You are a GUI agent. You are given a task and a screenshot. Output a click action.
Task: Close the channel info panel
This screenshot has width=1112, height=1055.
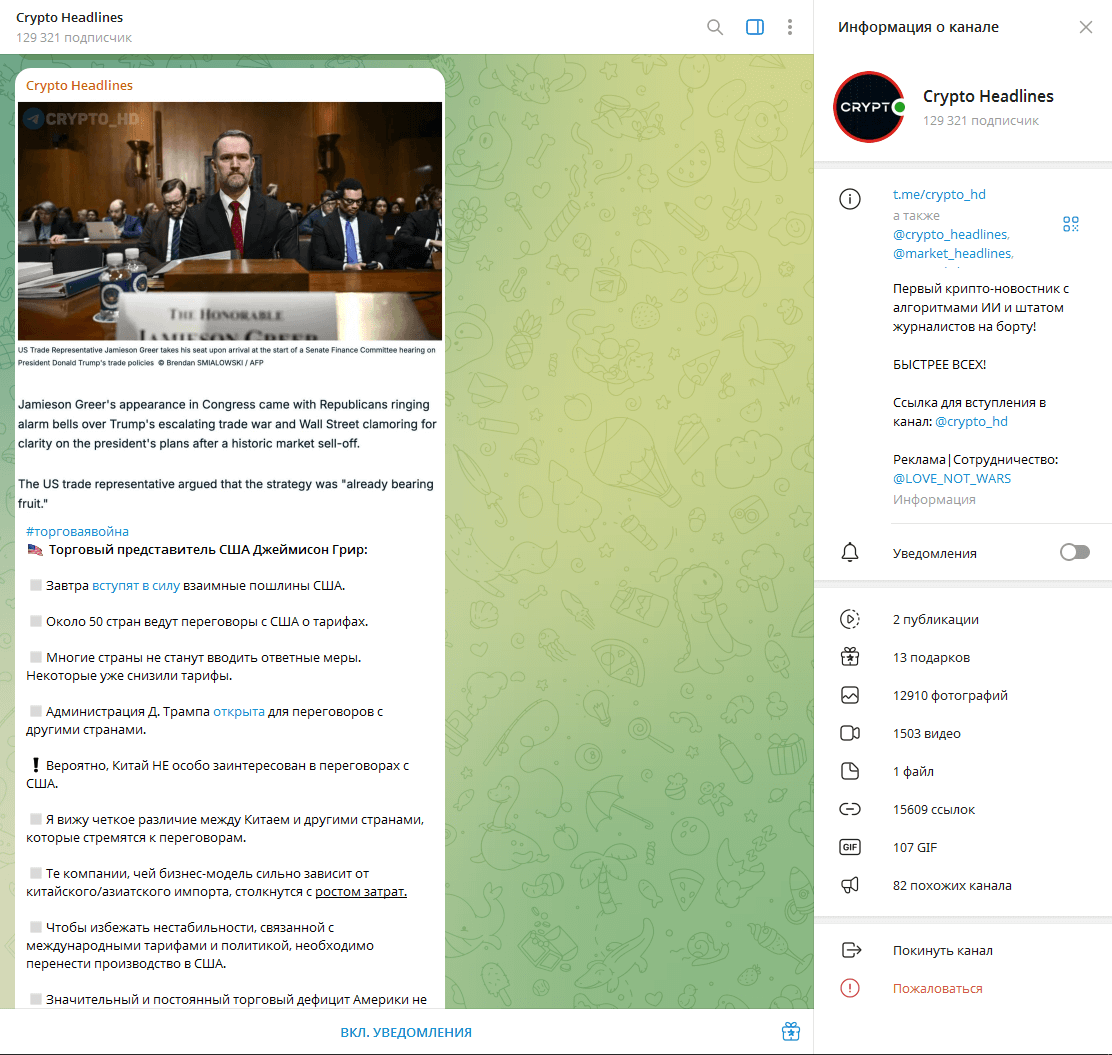click(x=1086, y=27)
